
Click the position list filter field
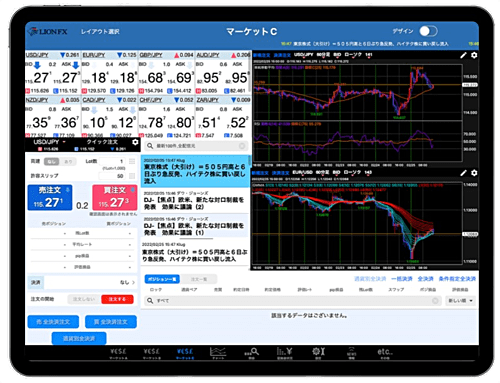point(293,301)
